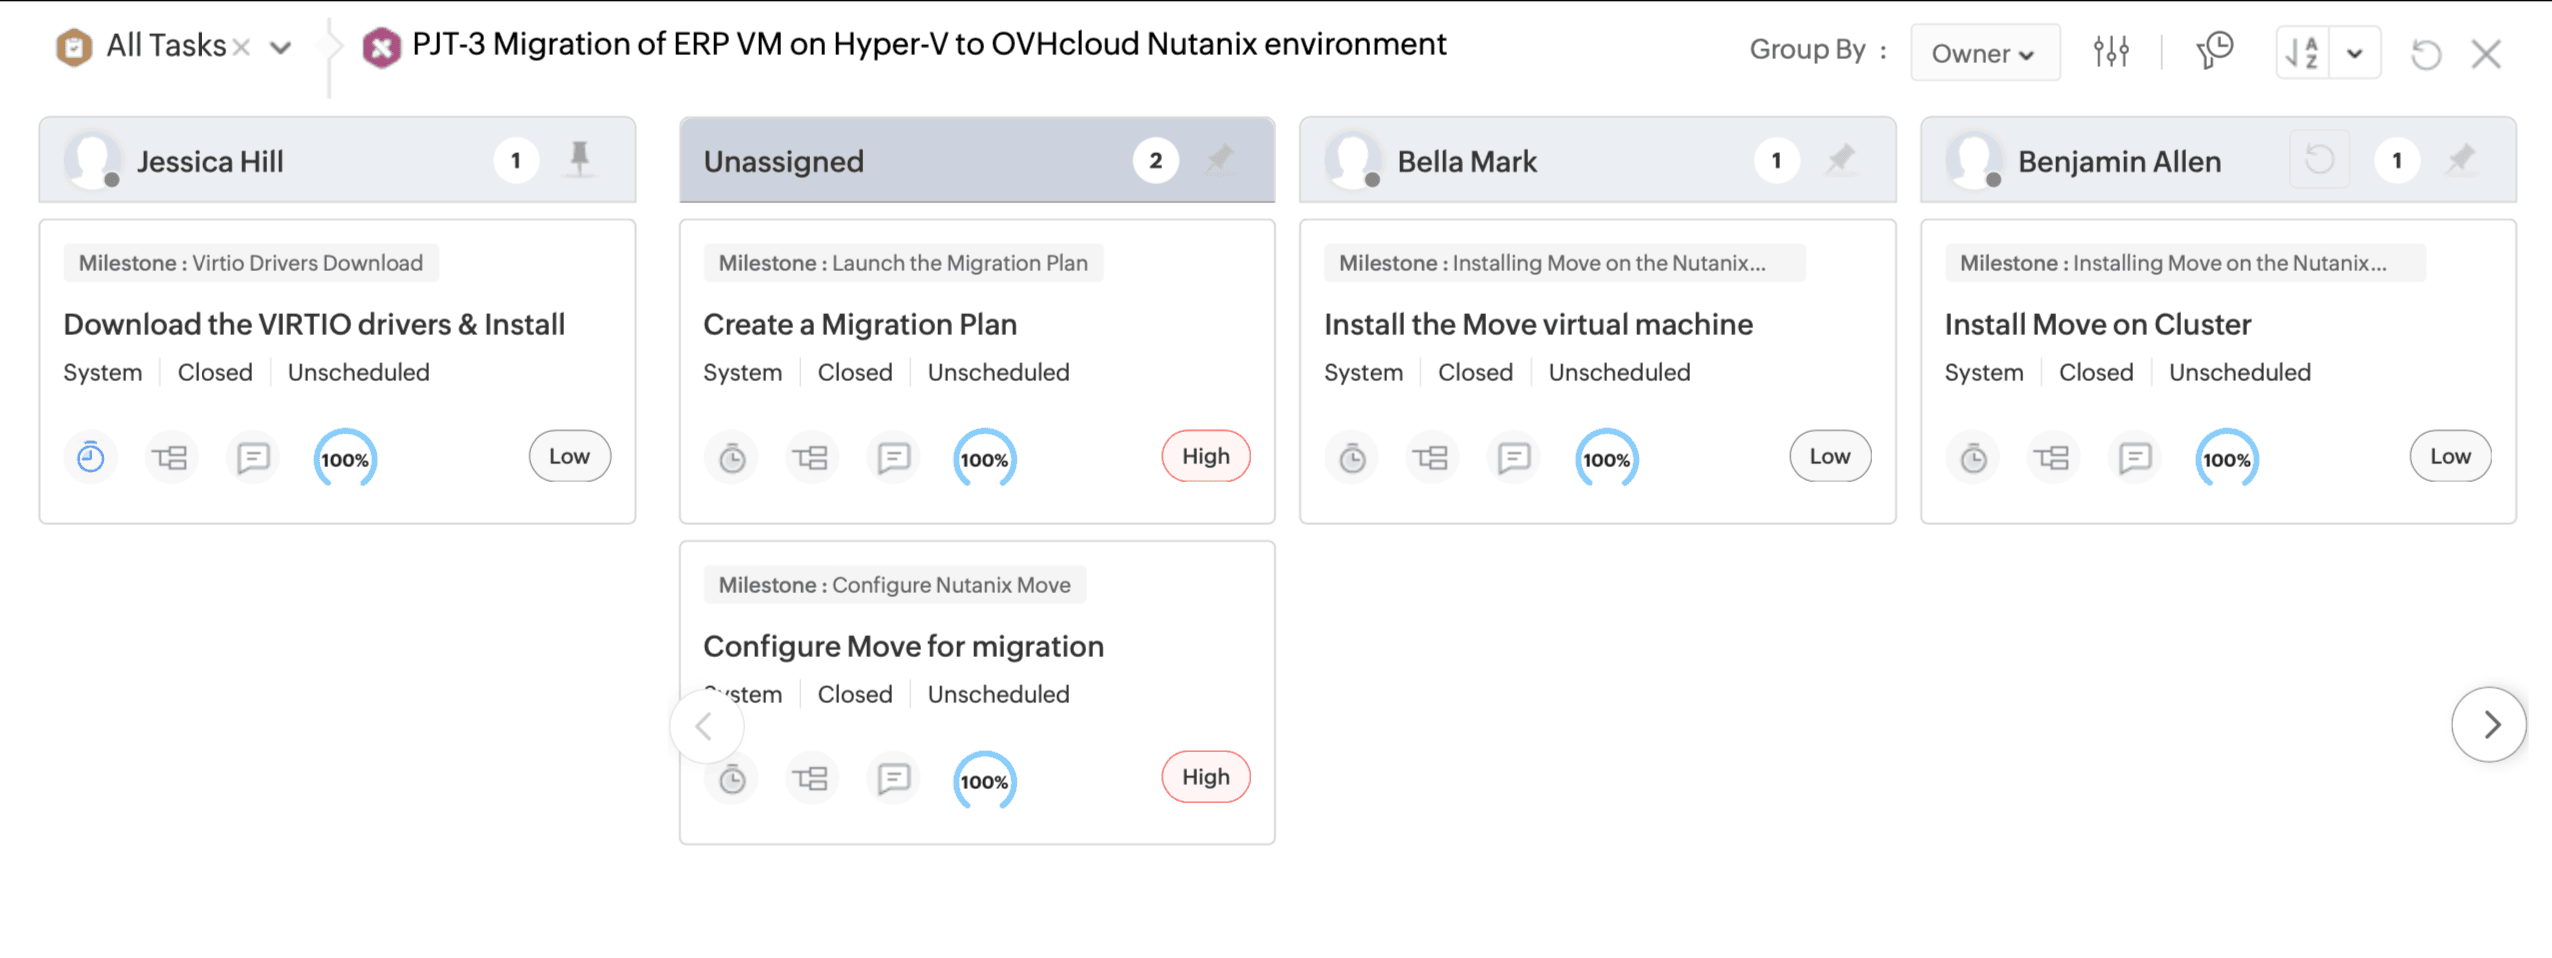Click the 100% progress circle on Download VIRTIO drivers card
Screen dimensions: 2552x958
point(345,459)
